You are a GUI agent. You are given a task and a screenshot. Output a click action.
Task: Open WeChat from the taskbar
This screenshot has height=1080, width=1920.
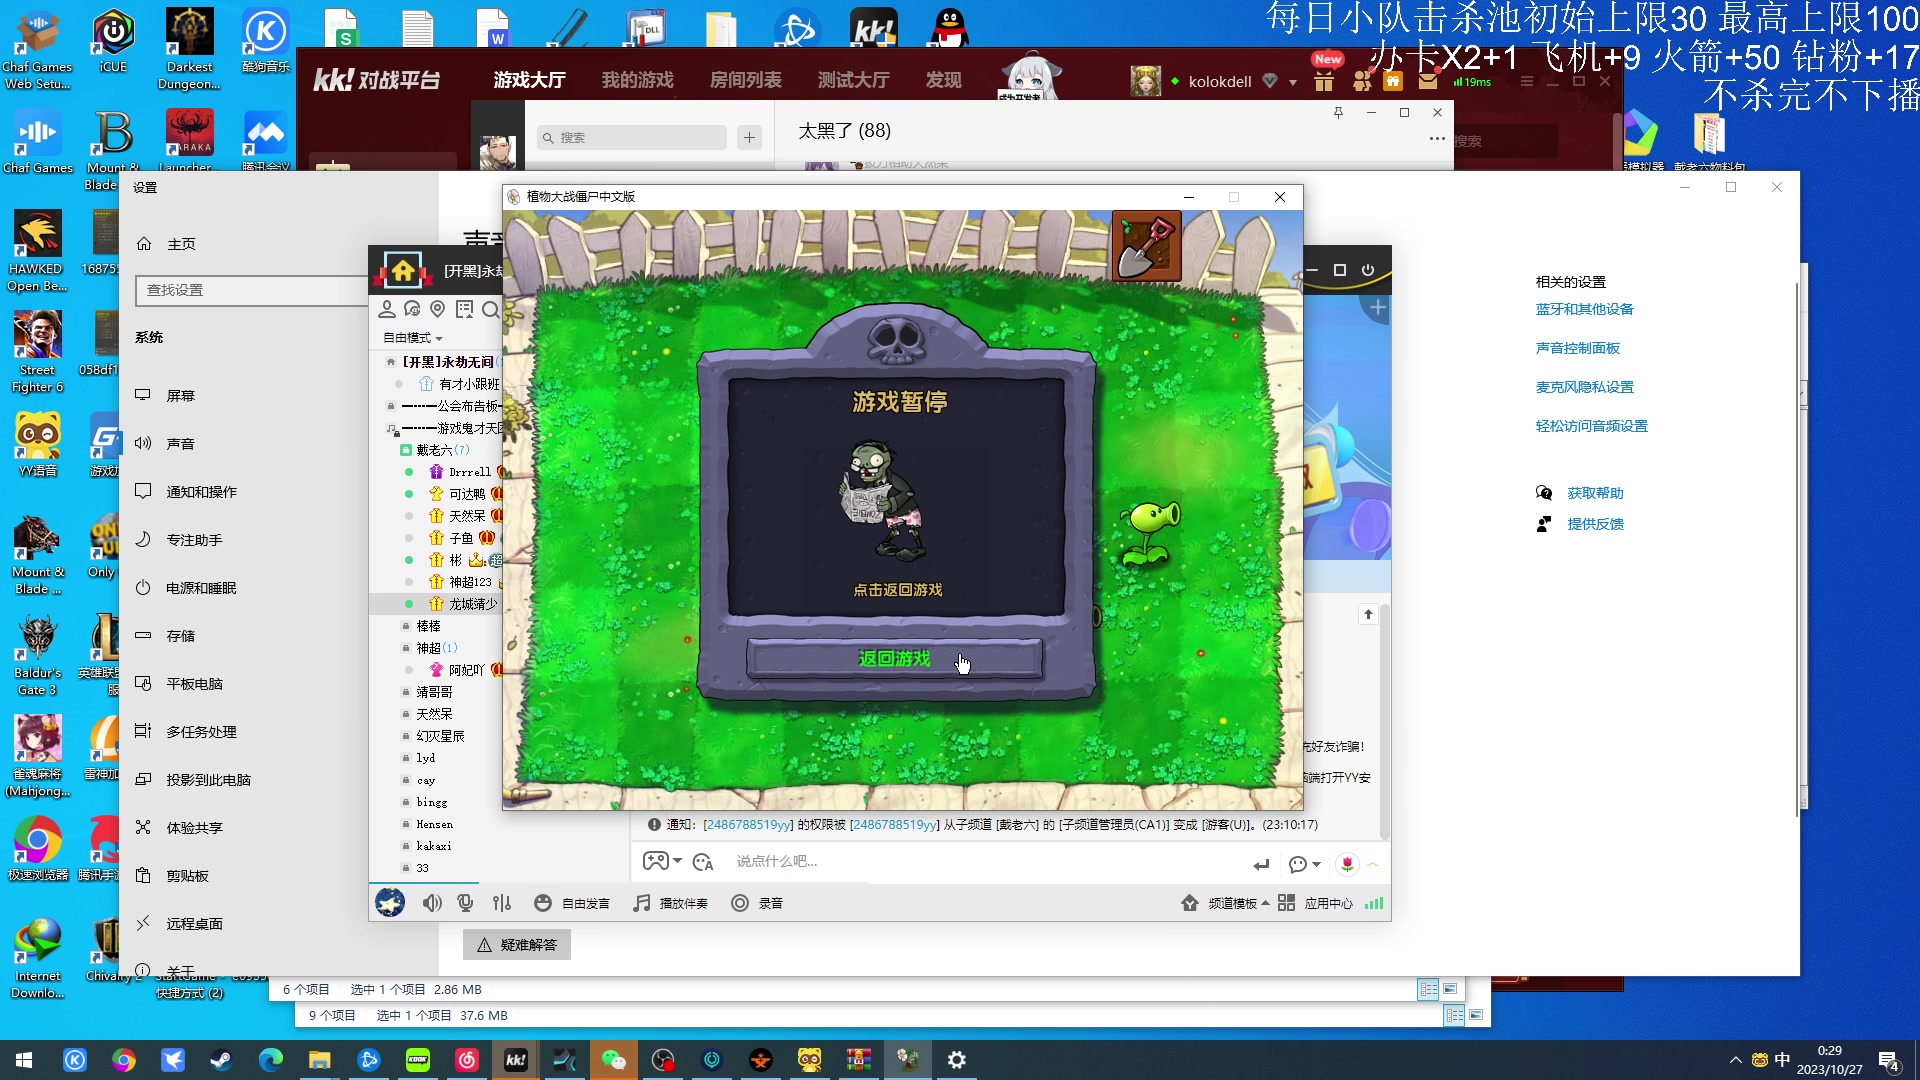613,1060
